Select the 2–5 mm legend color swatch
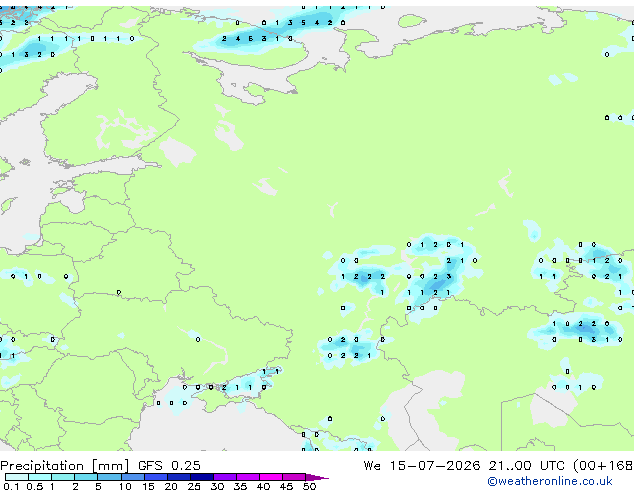Screen dimensions: 634x490 [86, 477]
